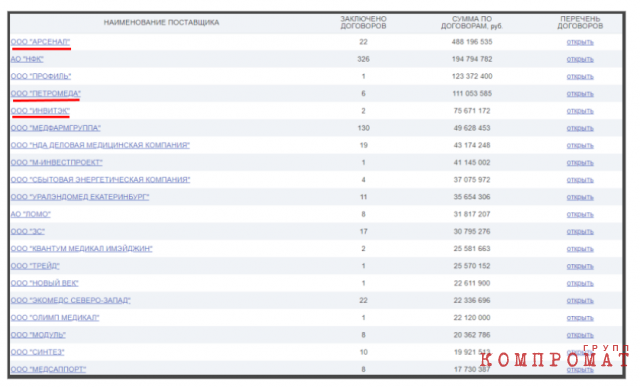Open the ООО "УРАЛЭНДОМЕД ЕКАТЕРИНБУРГ" supplier link
640x387 pixels.
coord(80,197)
